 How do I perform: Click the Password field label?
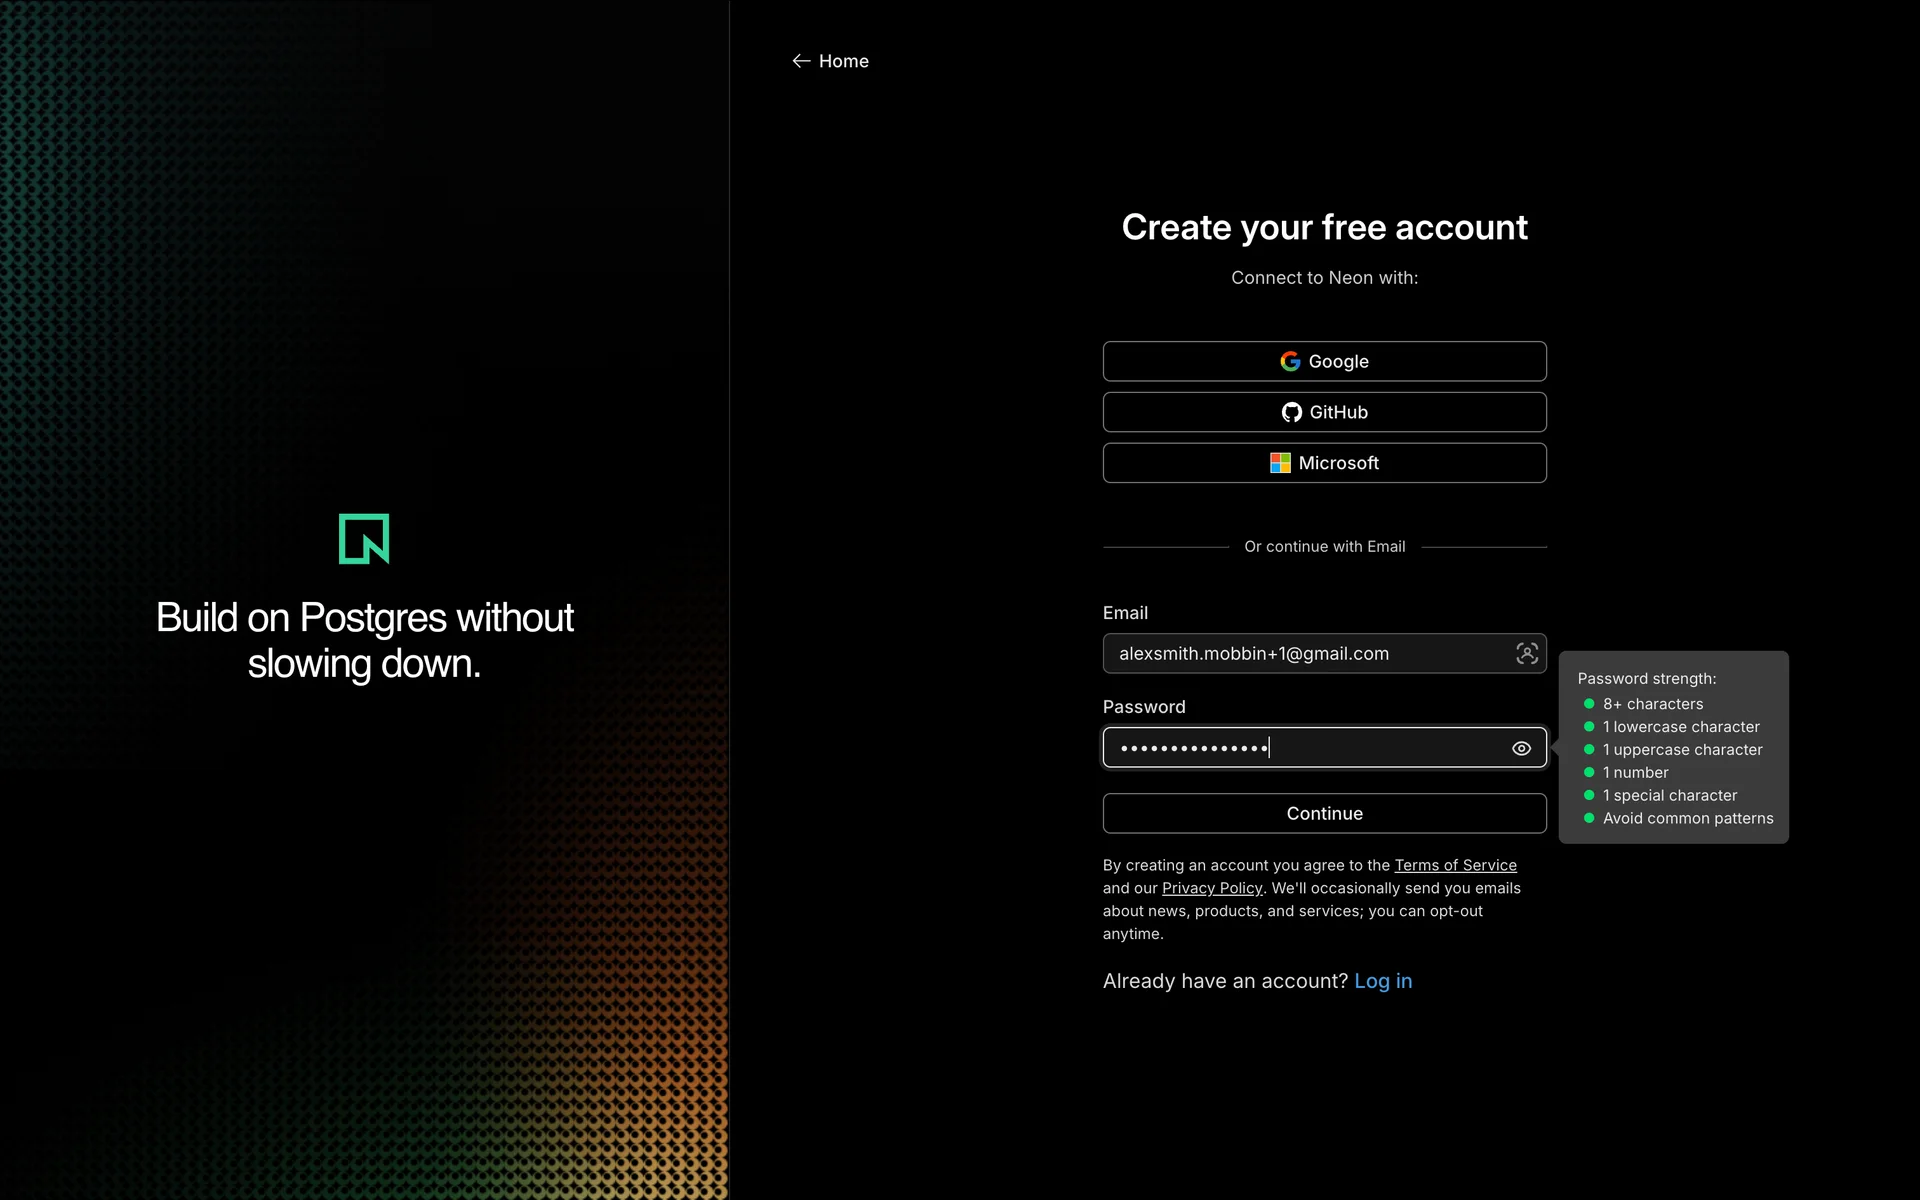(1144, 707)
